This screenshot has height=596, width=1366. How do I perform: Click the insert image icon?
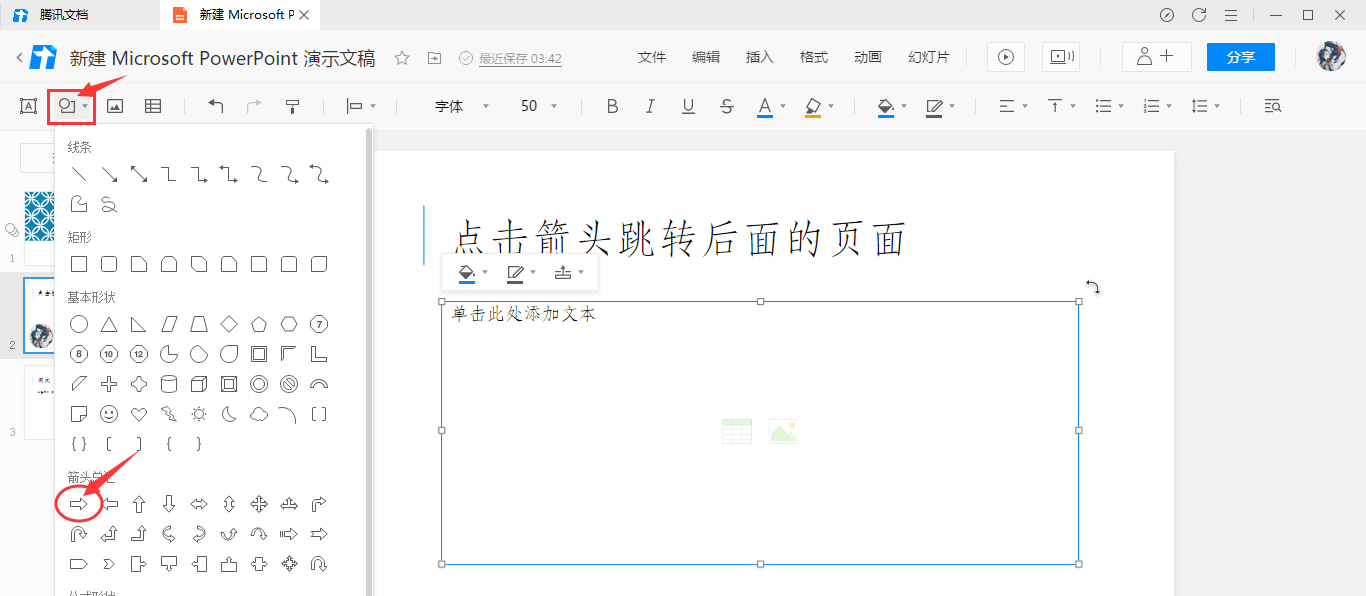(x=113, y=105)
